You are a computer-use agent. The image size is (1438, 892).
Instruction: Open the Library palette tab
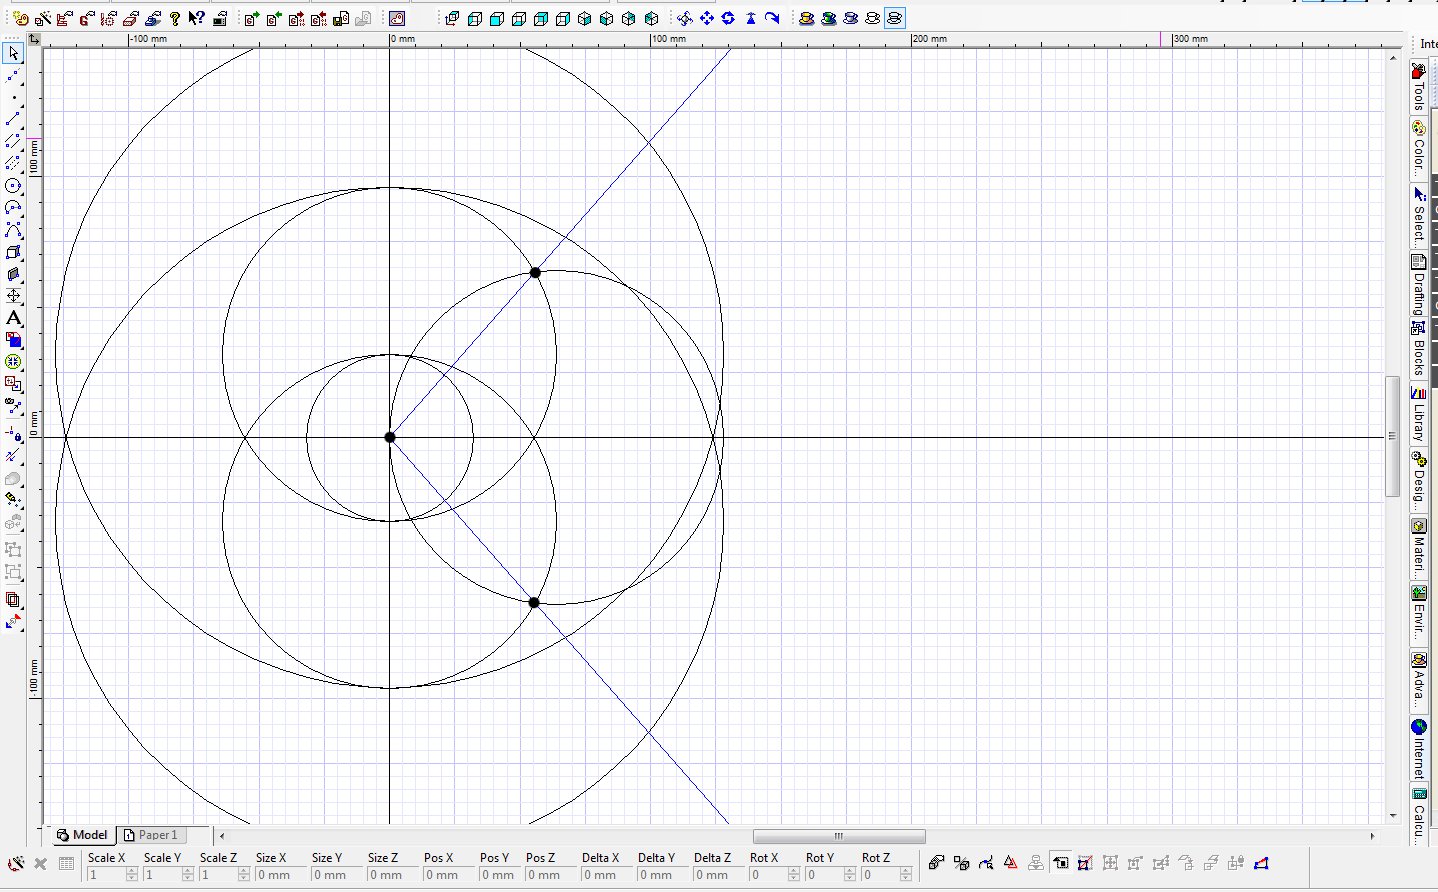(x=1418, y=415)
